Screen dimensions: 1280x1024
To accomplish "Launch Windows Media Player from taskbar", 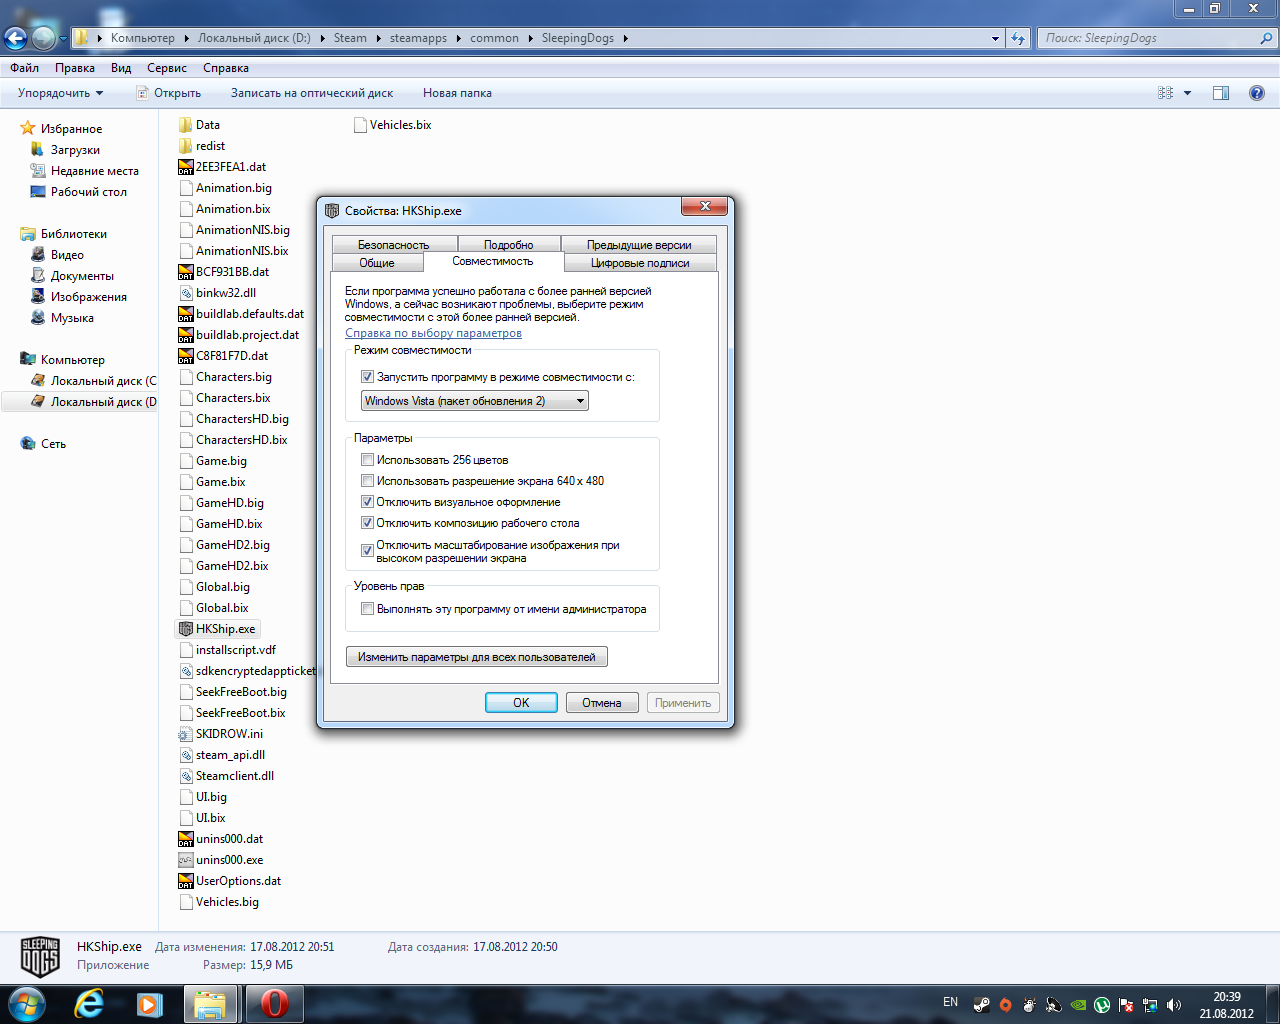I will click(150, 1003).
